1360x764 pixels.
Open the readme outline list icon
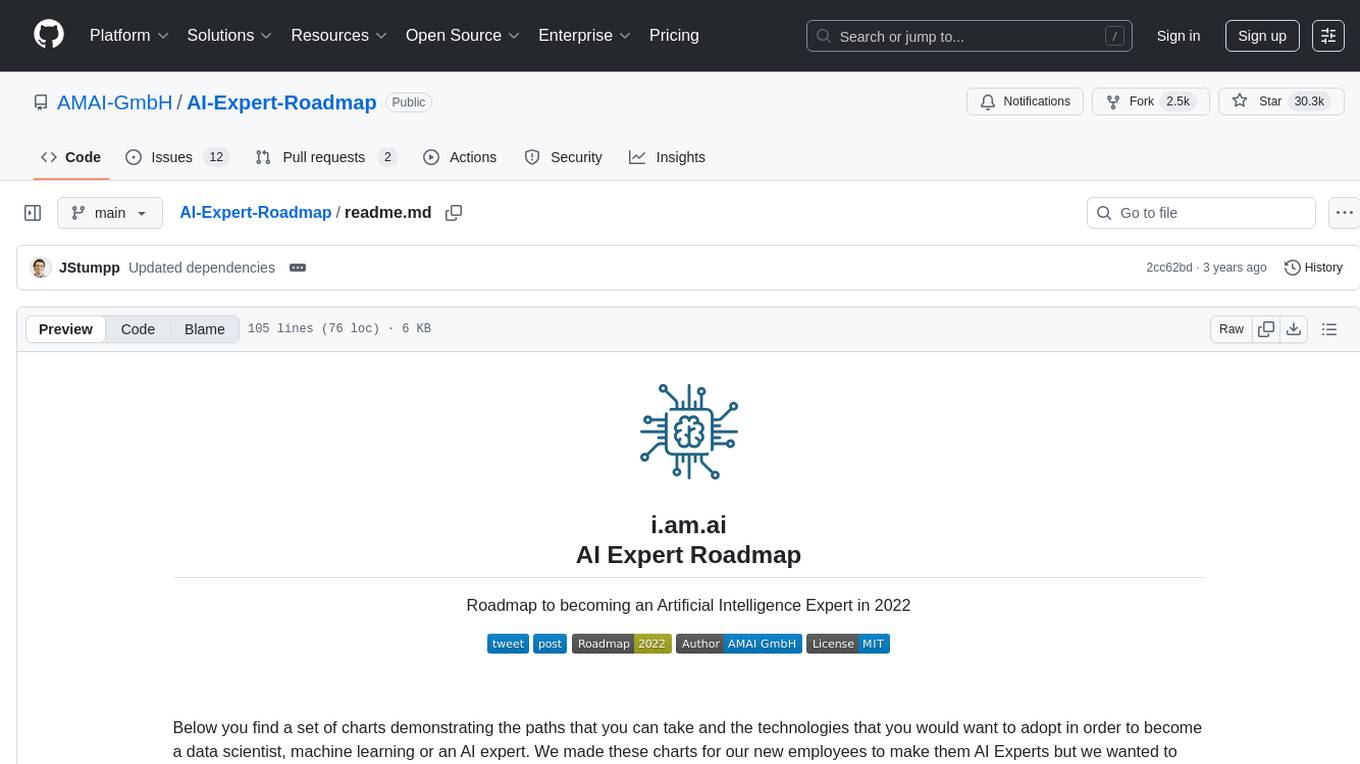pyautogui.click(x=1329, y=329)
